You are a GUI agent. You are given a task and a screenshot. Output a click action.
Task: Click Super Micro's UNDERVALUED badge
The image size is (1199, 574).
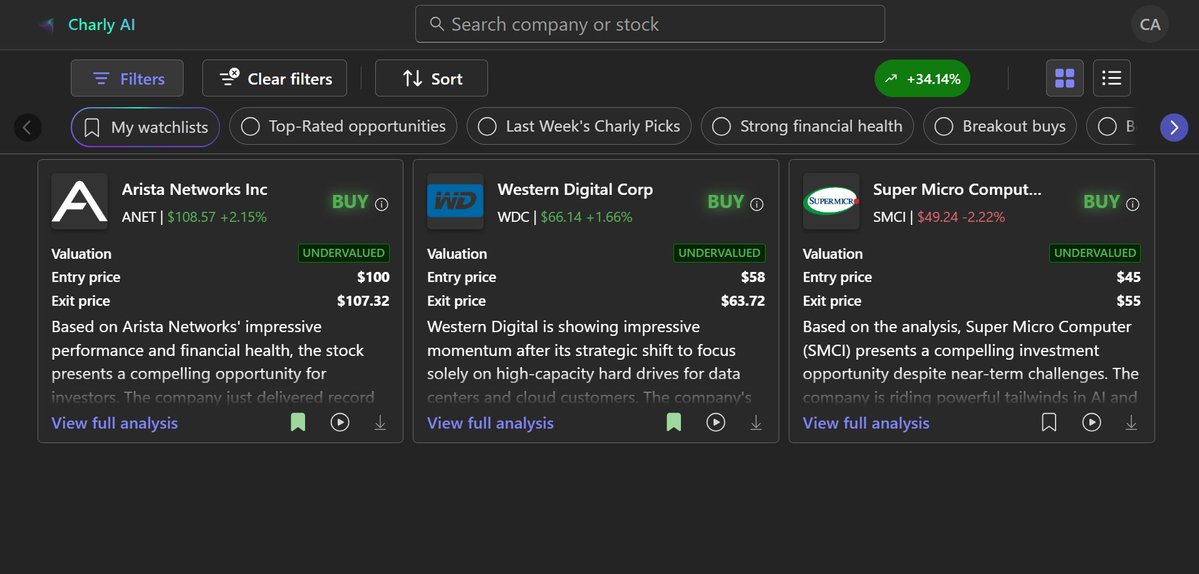1095,253
